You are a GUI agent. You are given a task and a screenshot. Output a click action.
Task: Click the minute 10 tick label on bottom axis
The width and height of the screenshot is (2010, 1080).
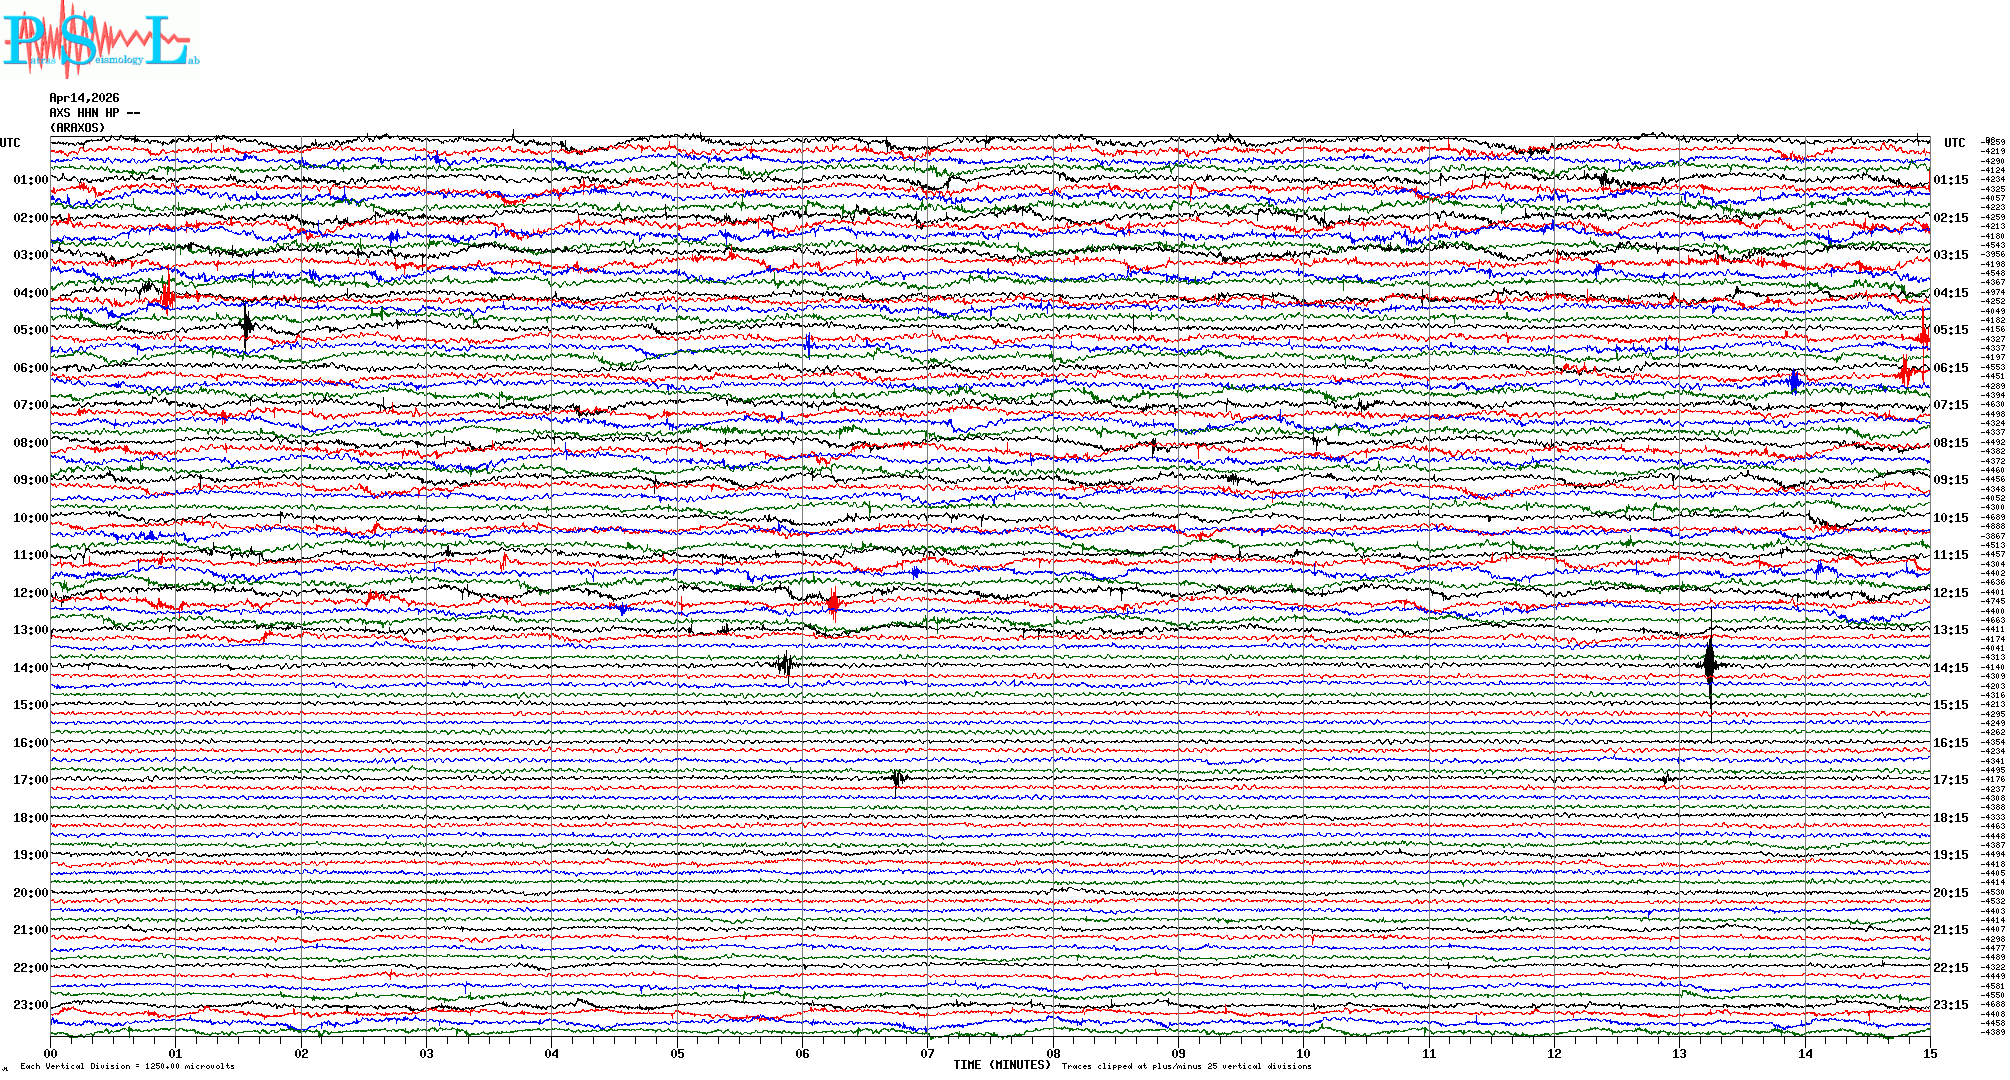pos(1303,1053)
